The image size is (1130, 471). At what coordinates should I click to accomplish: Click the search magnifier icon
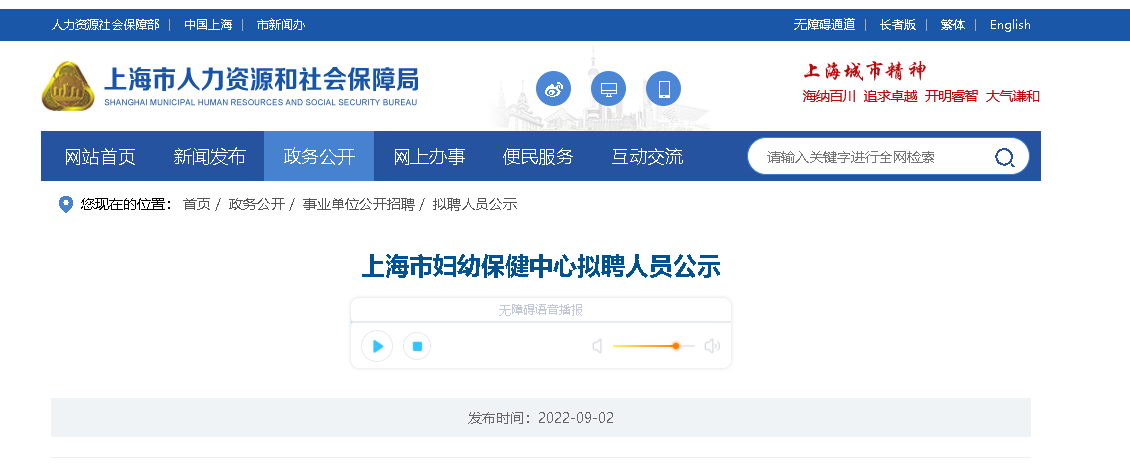click(1005, 157)
